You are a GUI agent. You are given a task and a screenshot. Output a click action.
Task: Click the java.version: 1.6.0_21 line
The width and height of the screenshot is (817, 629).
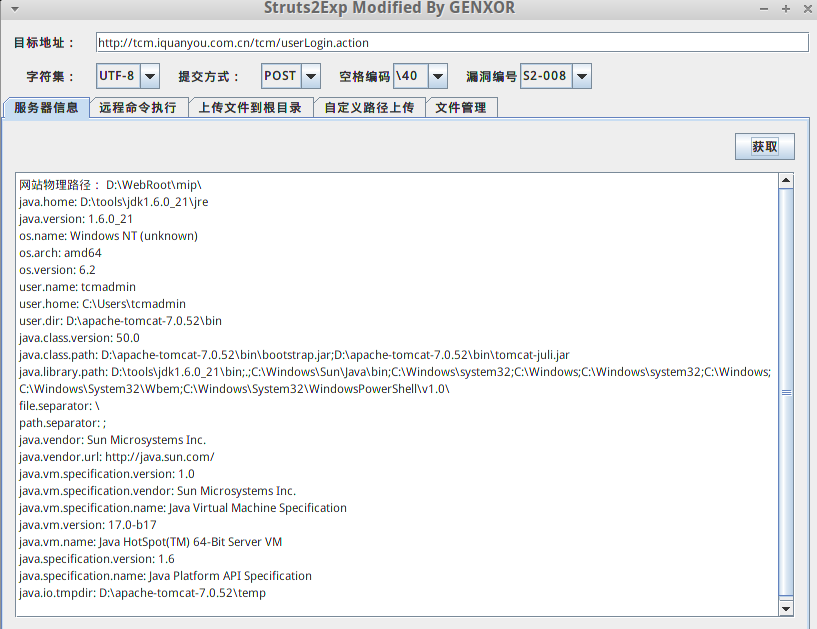[76, 219]
